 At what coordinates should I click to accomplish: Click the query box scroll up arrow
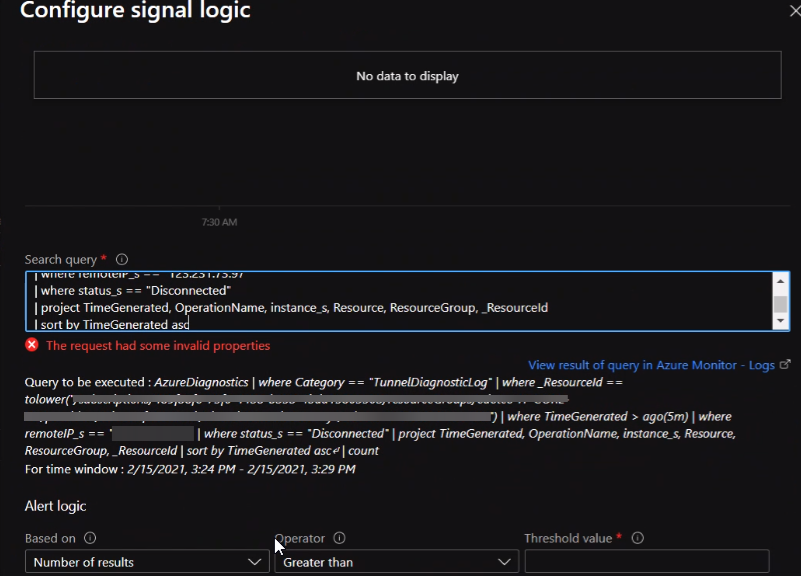click(x=781, y=281)
